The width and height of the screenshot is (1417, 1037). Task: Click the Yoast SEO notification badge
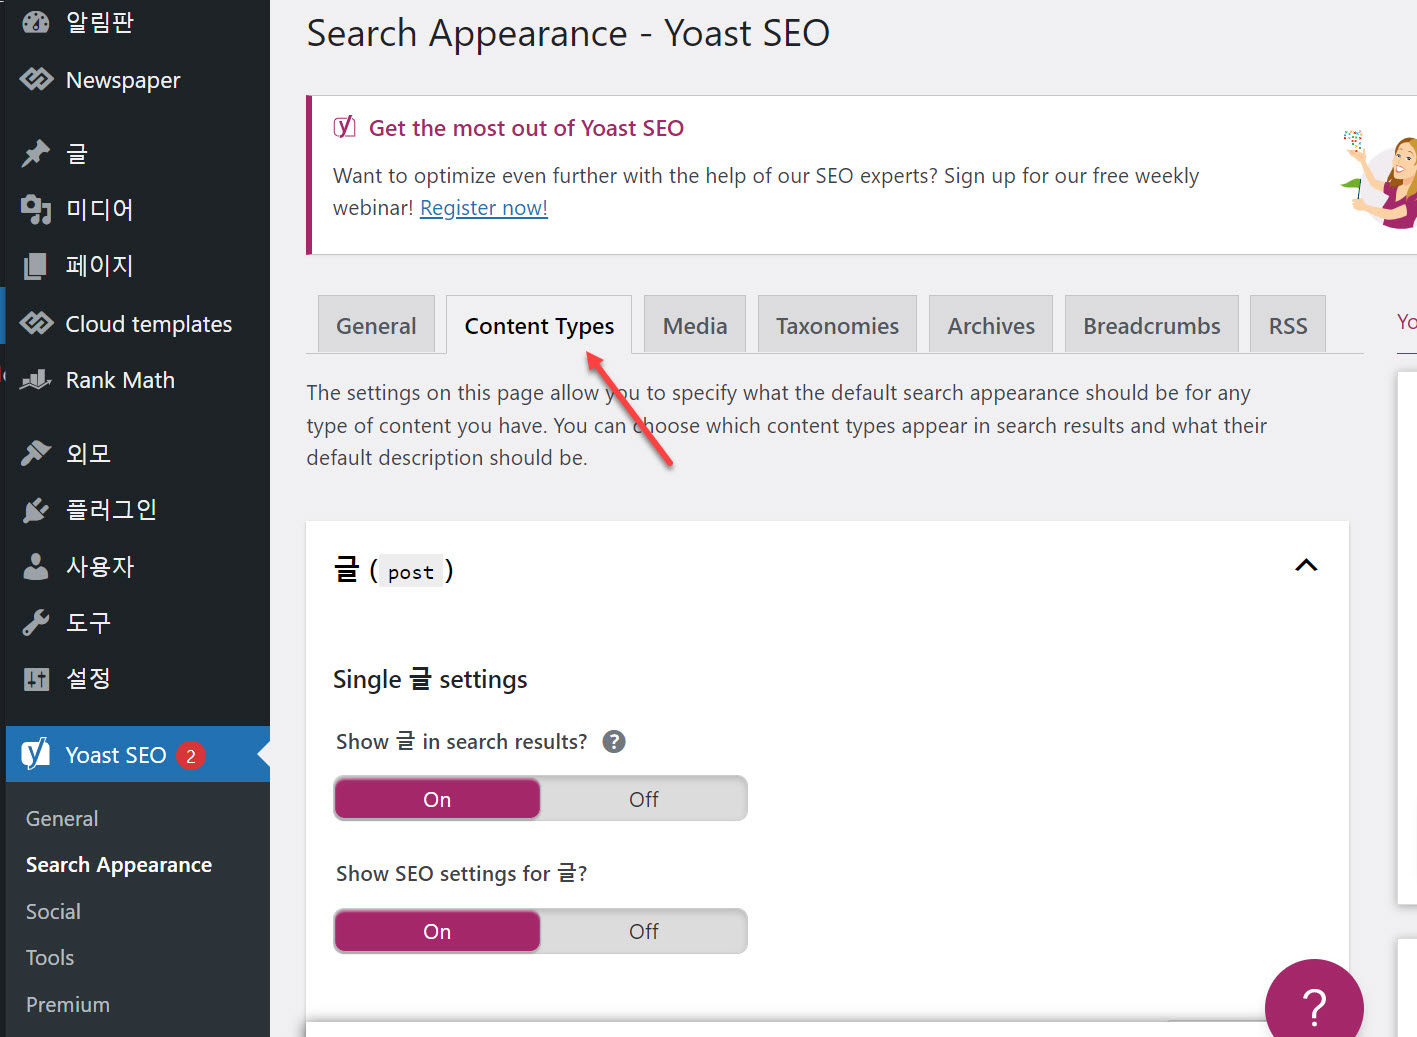(x=190, y=756)
